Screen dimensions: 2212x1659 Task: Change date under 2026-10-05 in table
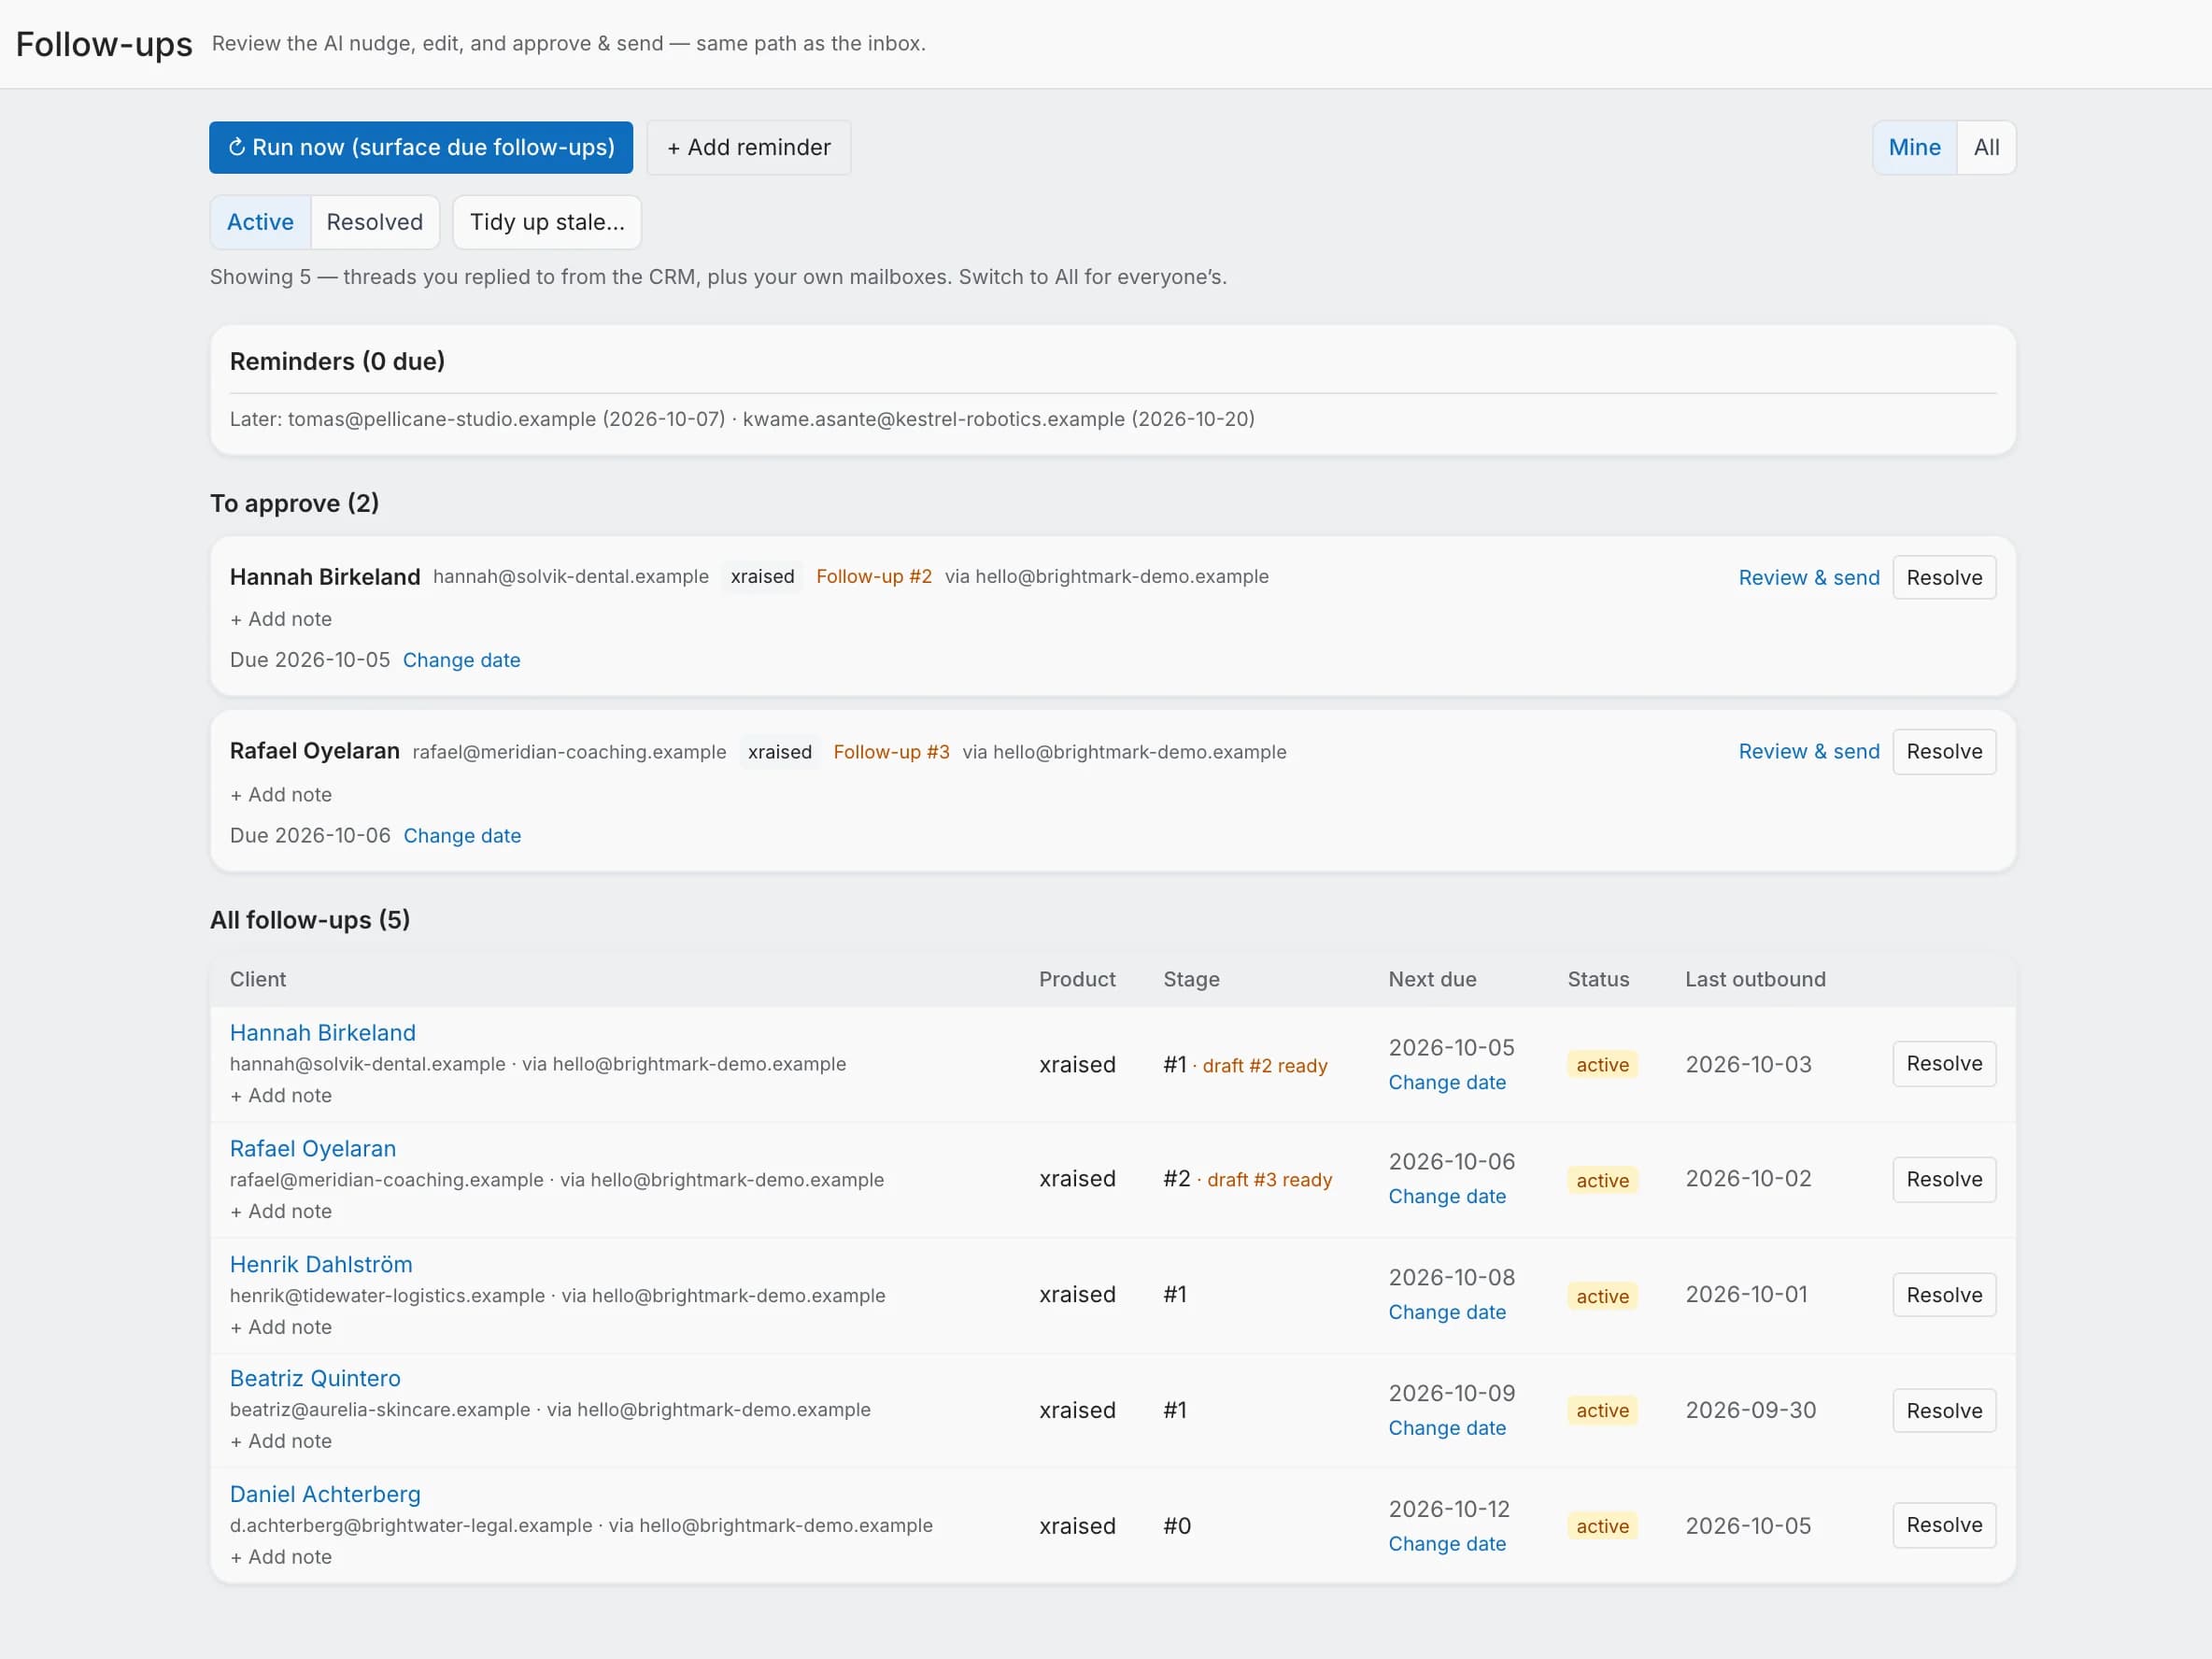1447,1082
